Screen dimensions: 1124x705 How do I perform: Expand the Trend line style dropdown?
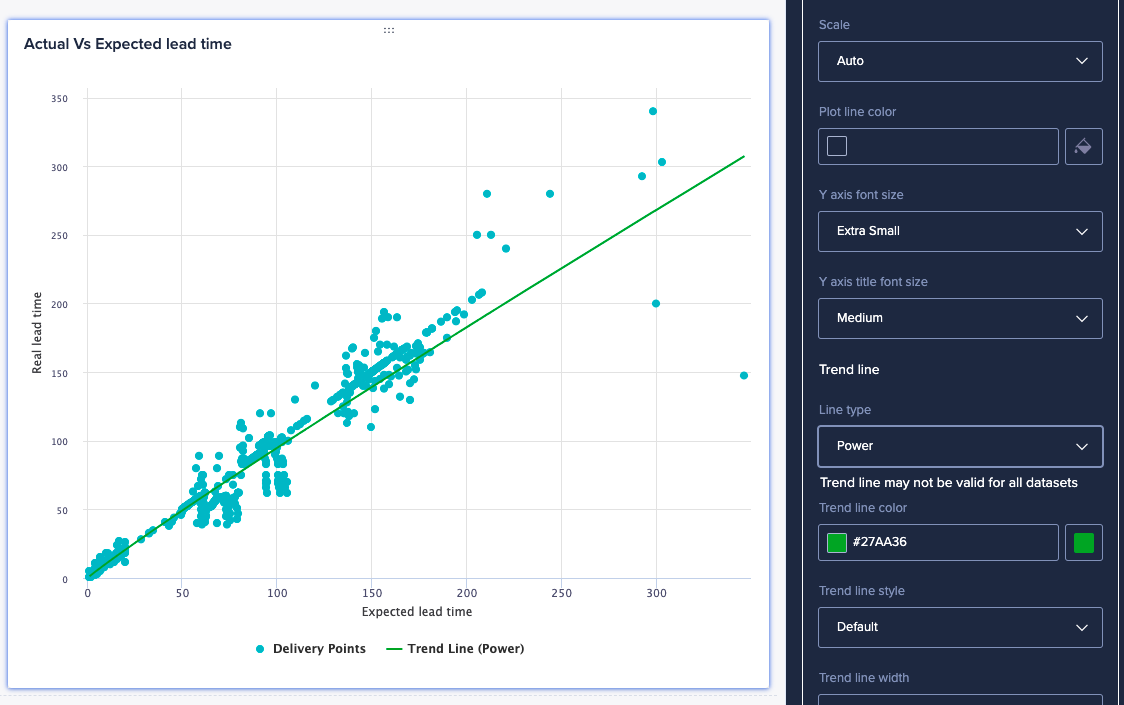coord(960,627)
